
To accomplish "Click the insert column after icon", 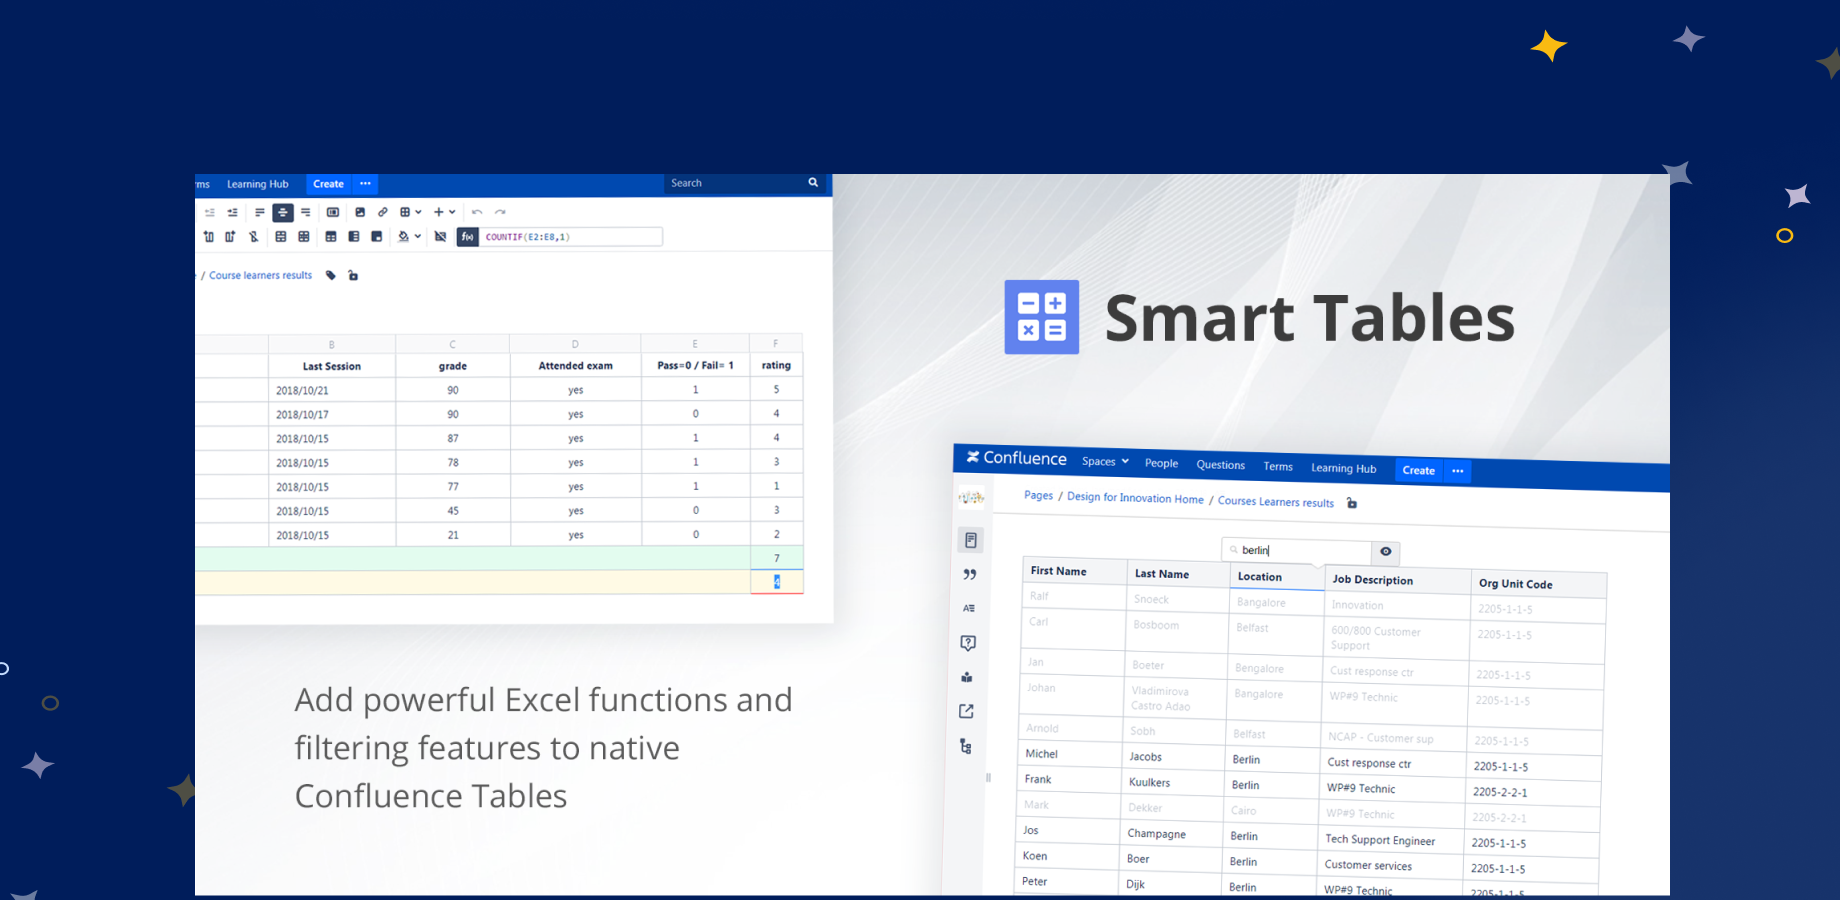I will [230, 237].
